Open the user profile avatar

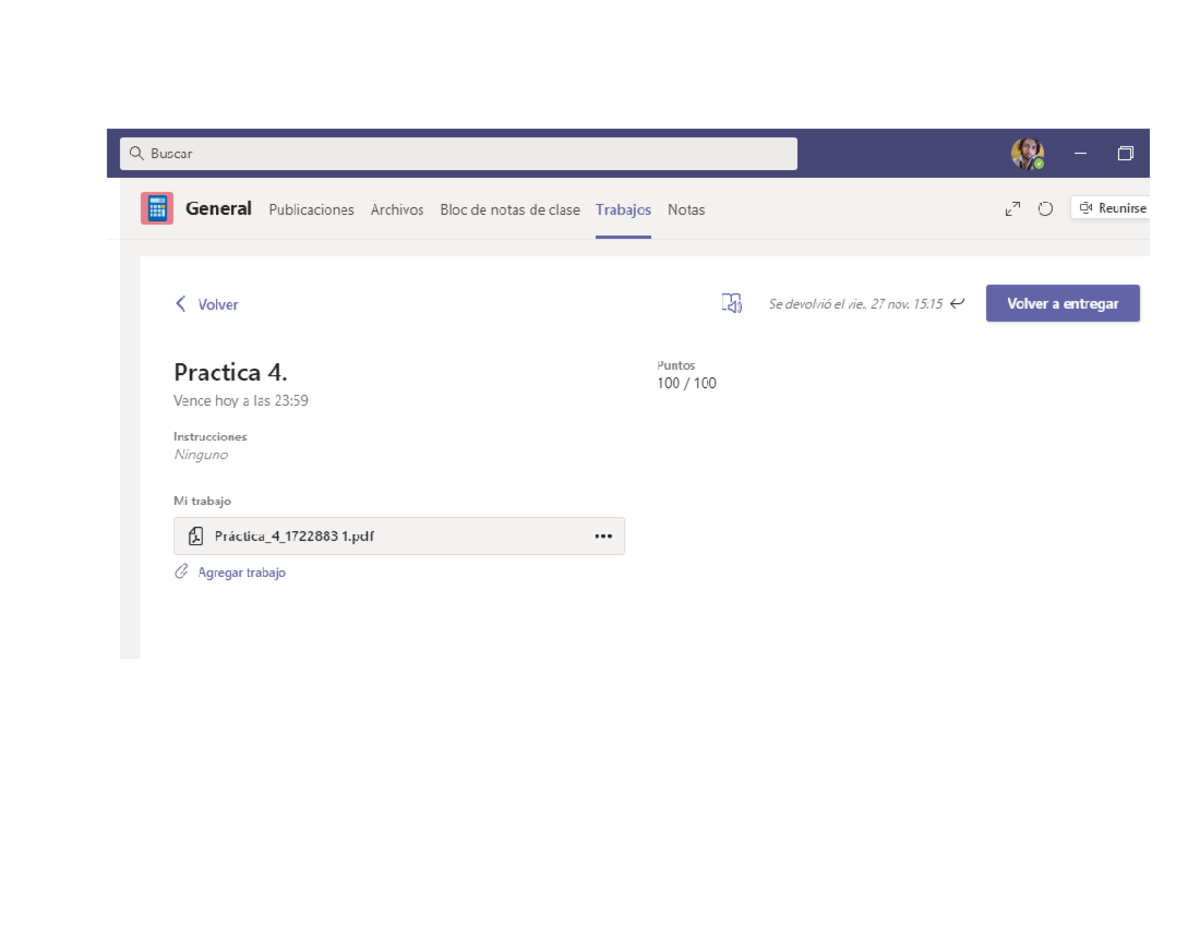pyautogui.click(x=1027, y=154)
